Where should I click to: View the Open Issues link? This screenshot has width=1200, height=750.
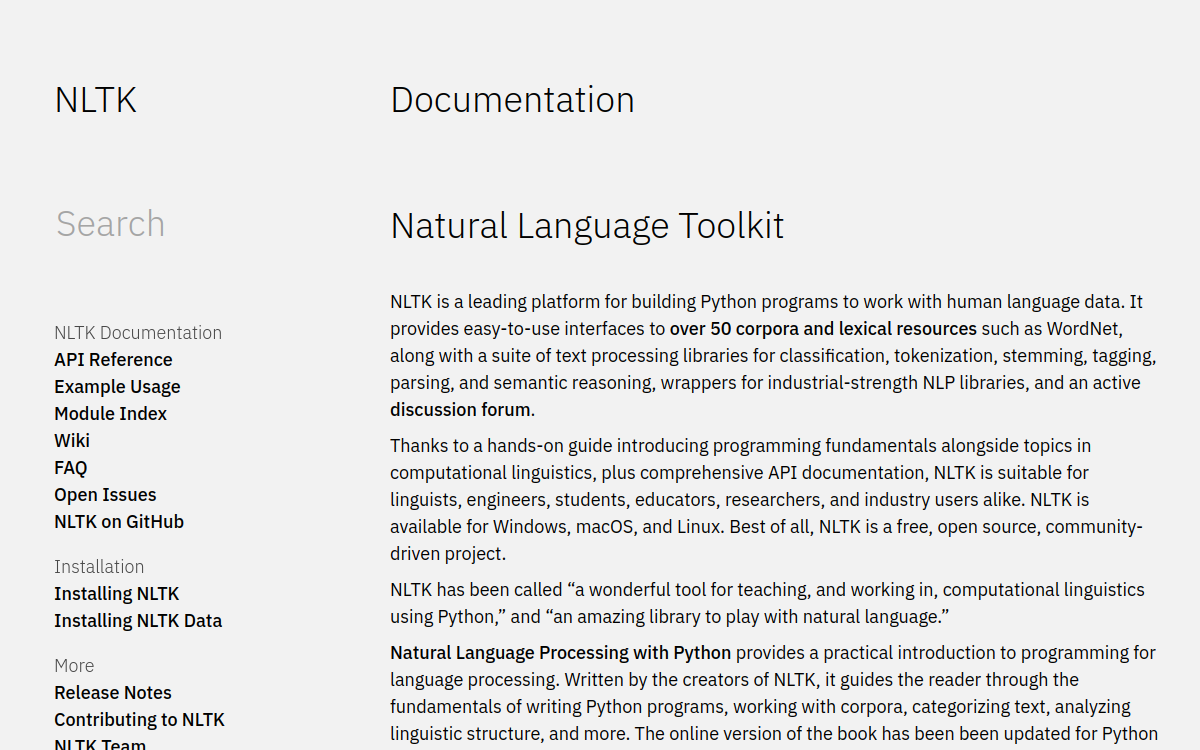(105, 495)
